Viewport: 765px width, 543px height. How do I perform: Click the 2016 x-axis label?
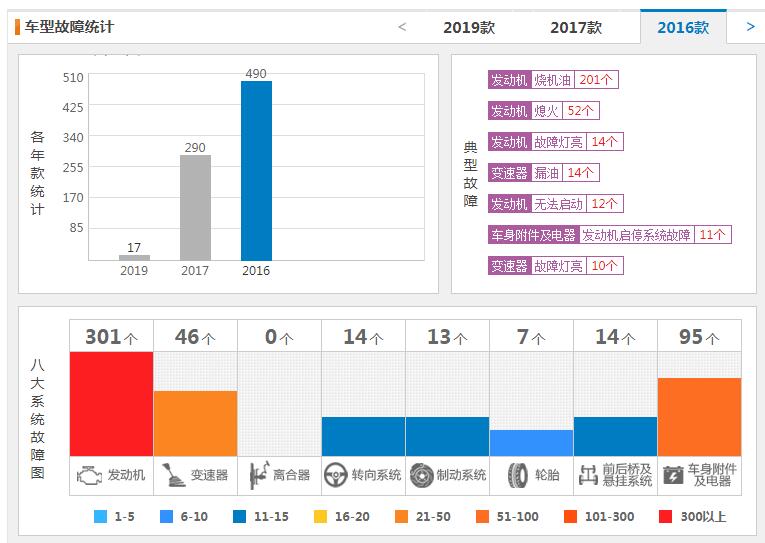tap(256, 271)
